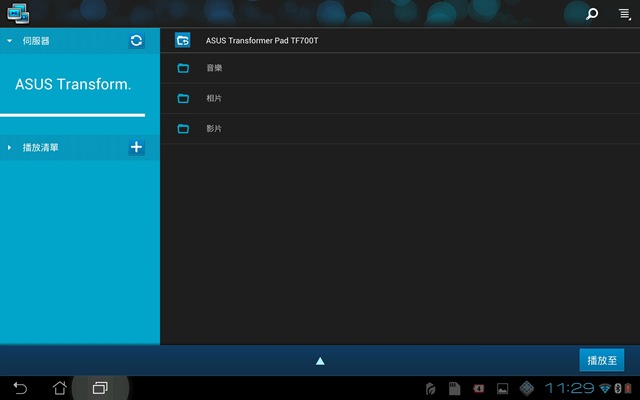Select ASUS Transform. server in sidebar

coord(73,84)
